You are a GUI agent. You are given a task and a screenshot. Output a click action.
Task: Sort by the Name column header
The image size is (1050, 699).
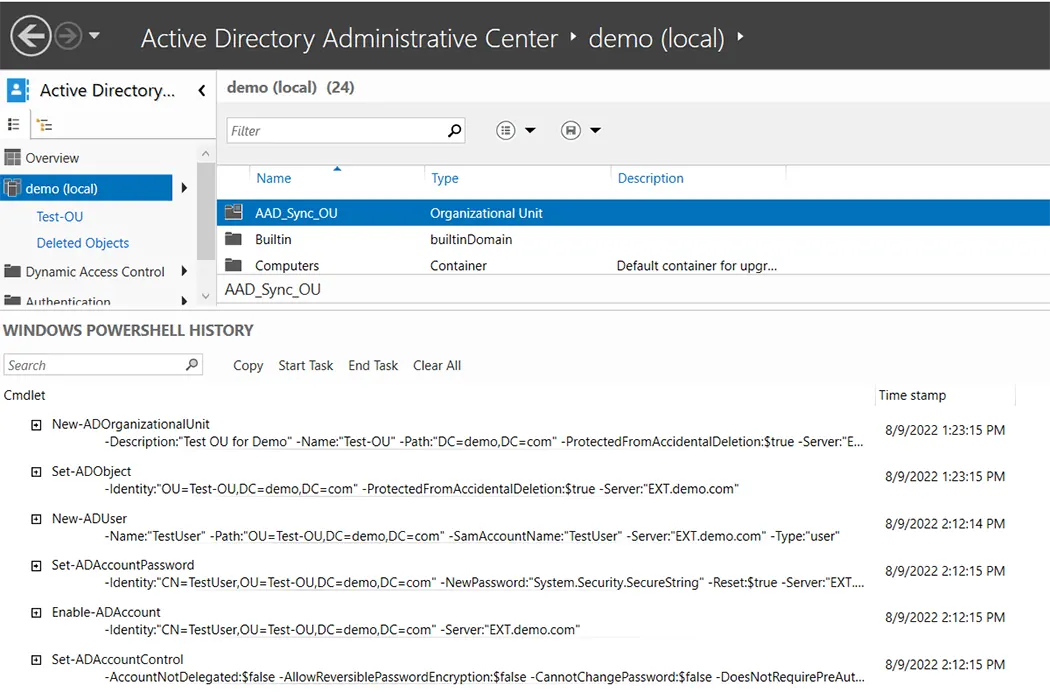click(x=273, y=178)
